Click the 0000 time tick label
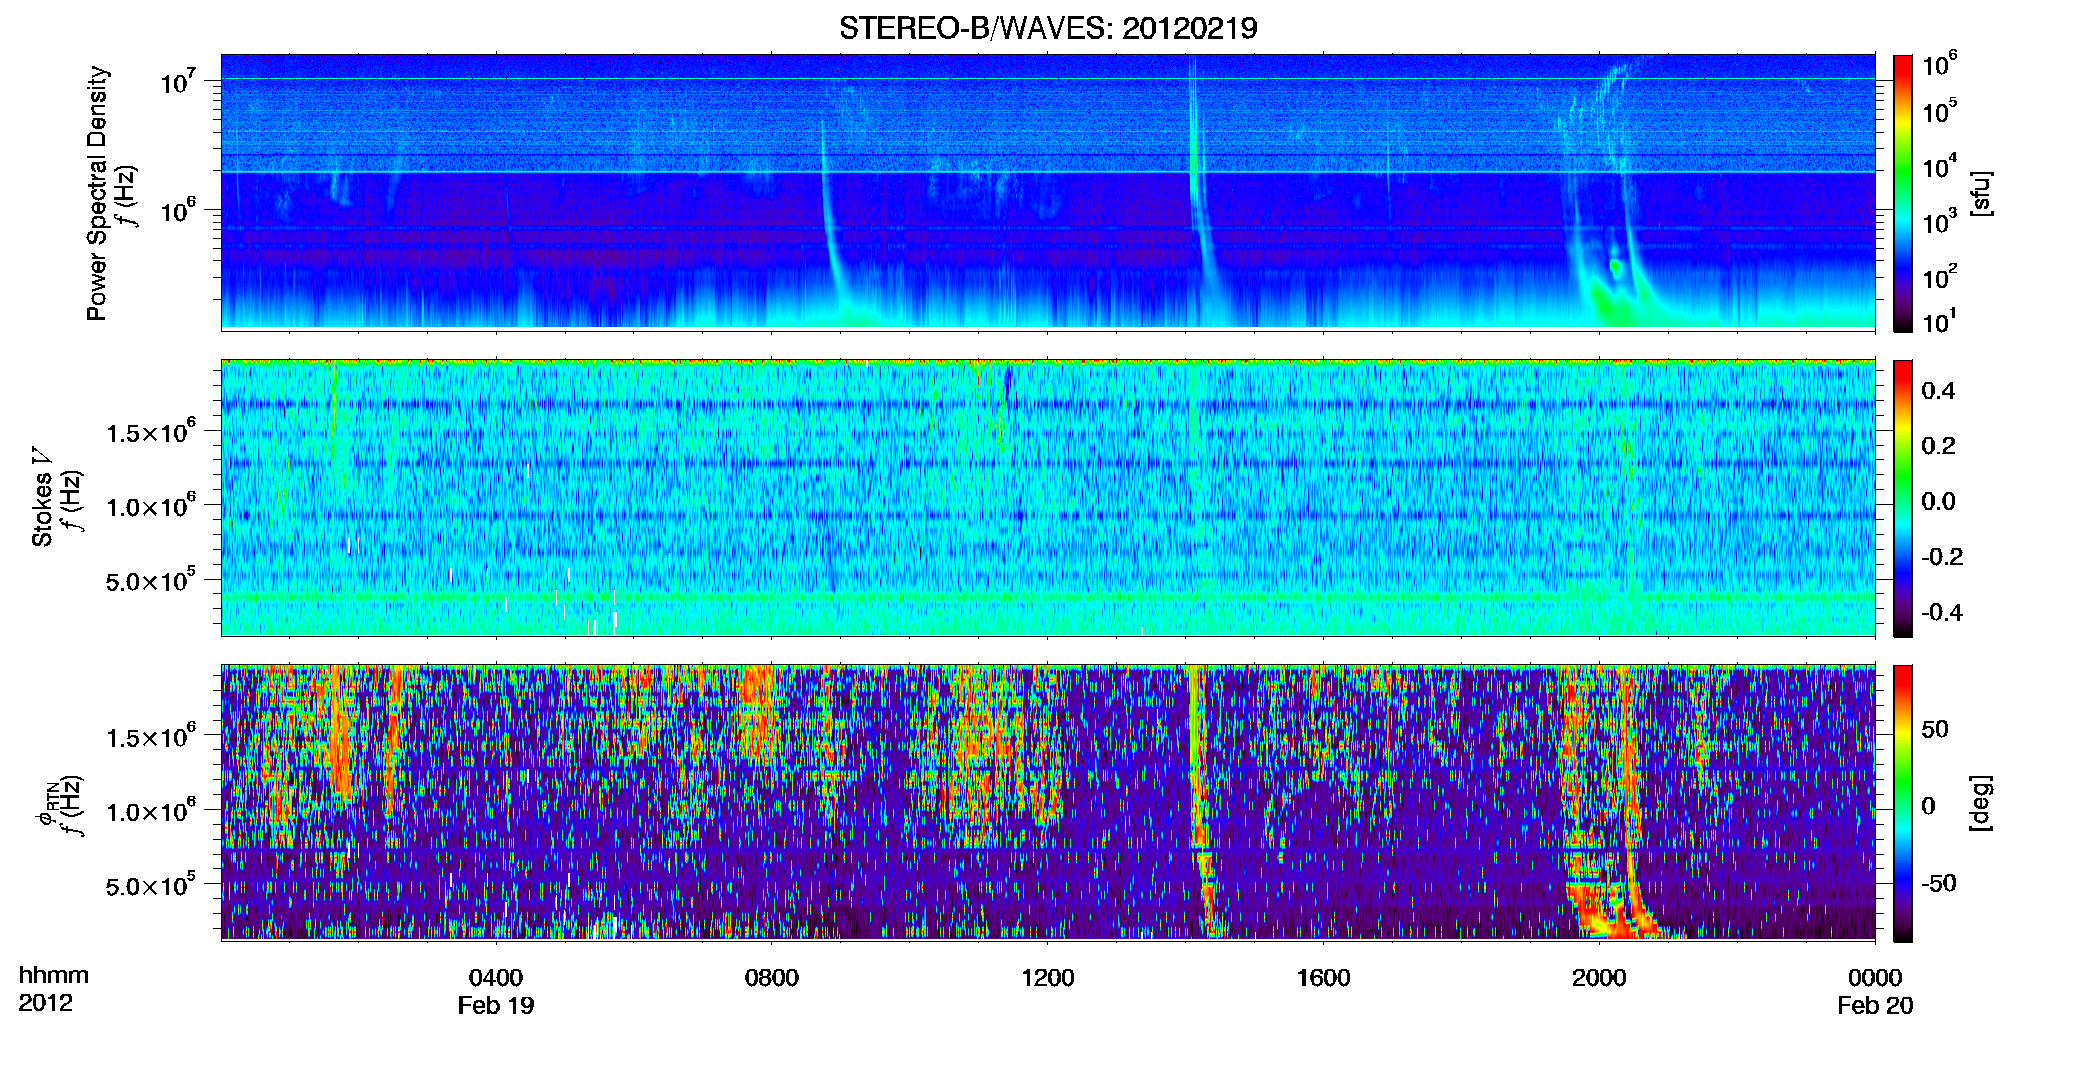This screenshot has height=1080, width=2096. [1875, 978]
